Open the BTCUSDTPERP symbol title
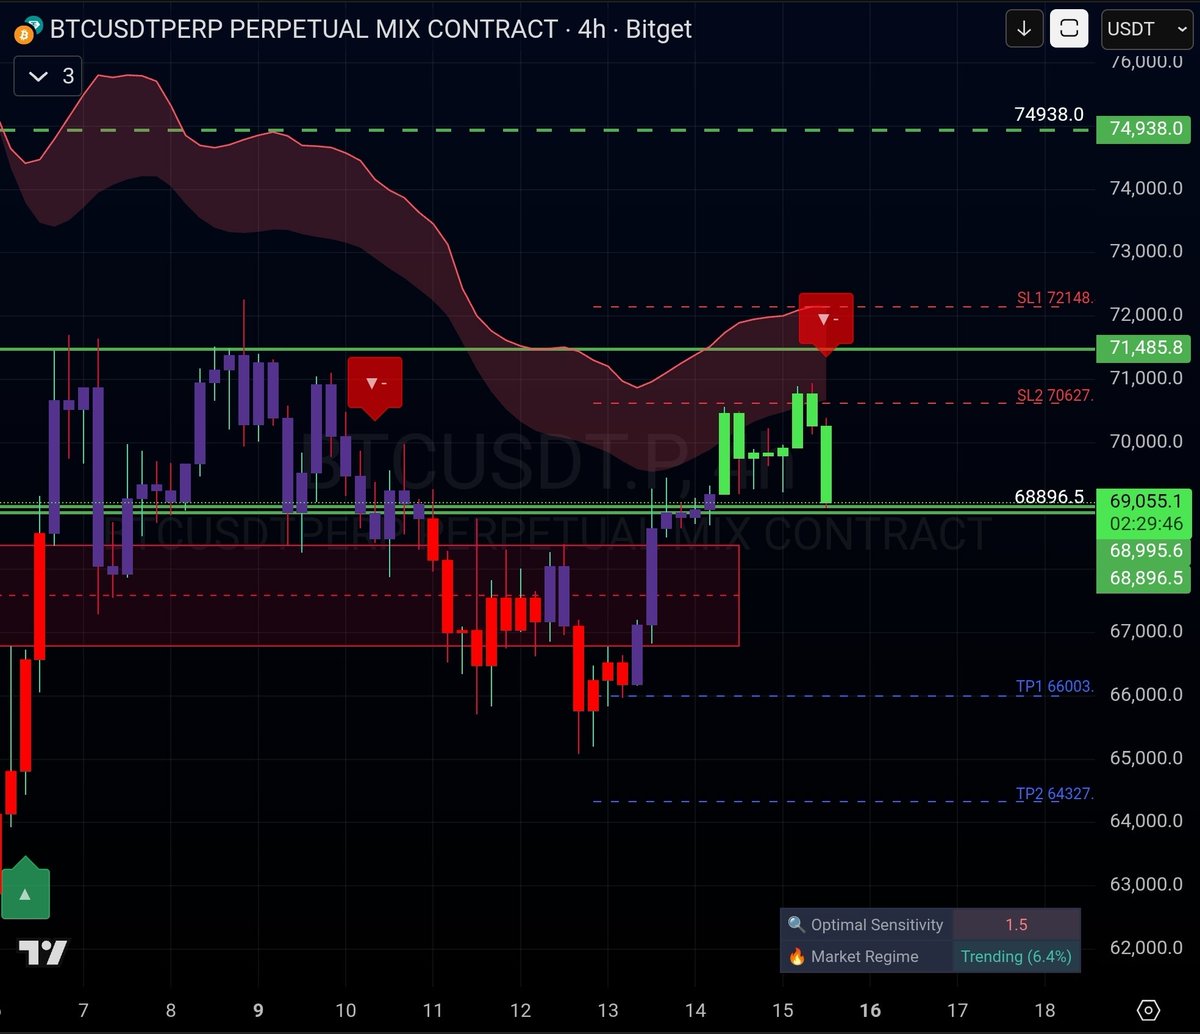Viewport: 1200px width, 1034px height. tap(370, 29)
